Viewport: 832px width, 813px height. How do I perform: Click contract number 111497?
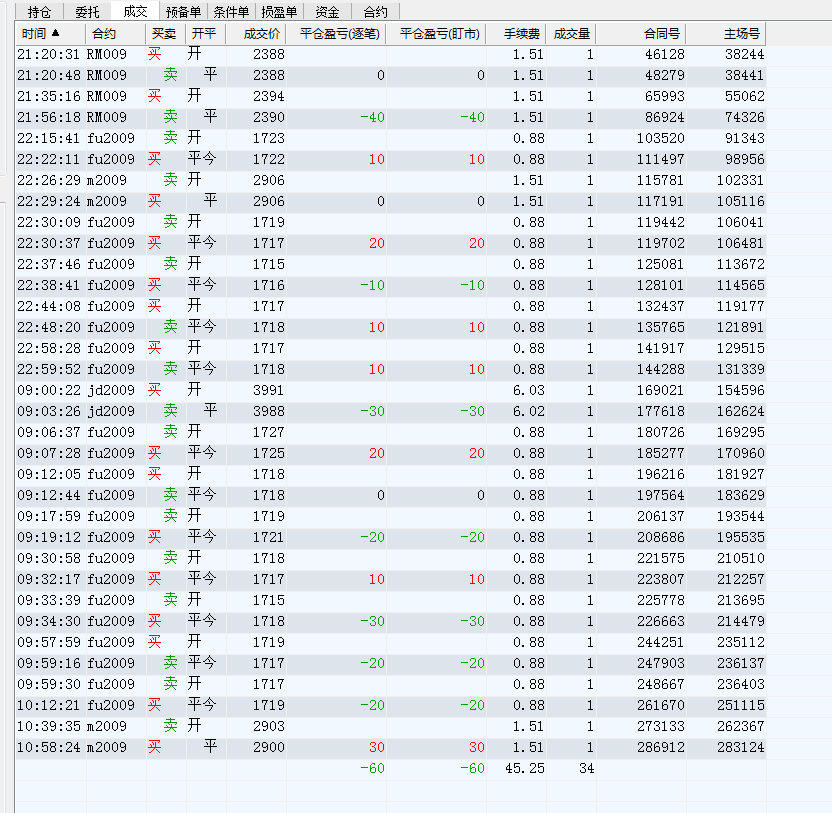click(x=661, y=159)
